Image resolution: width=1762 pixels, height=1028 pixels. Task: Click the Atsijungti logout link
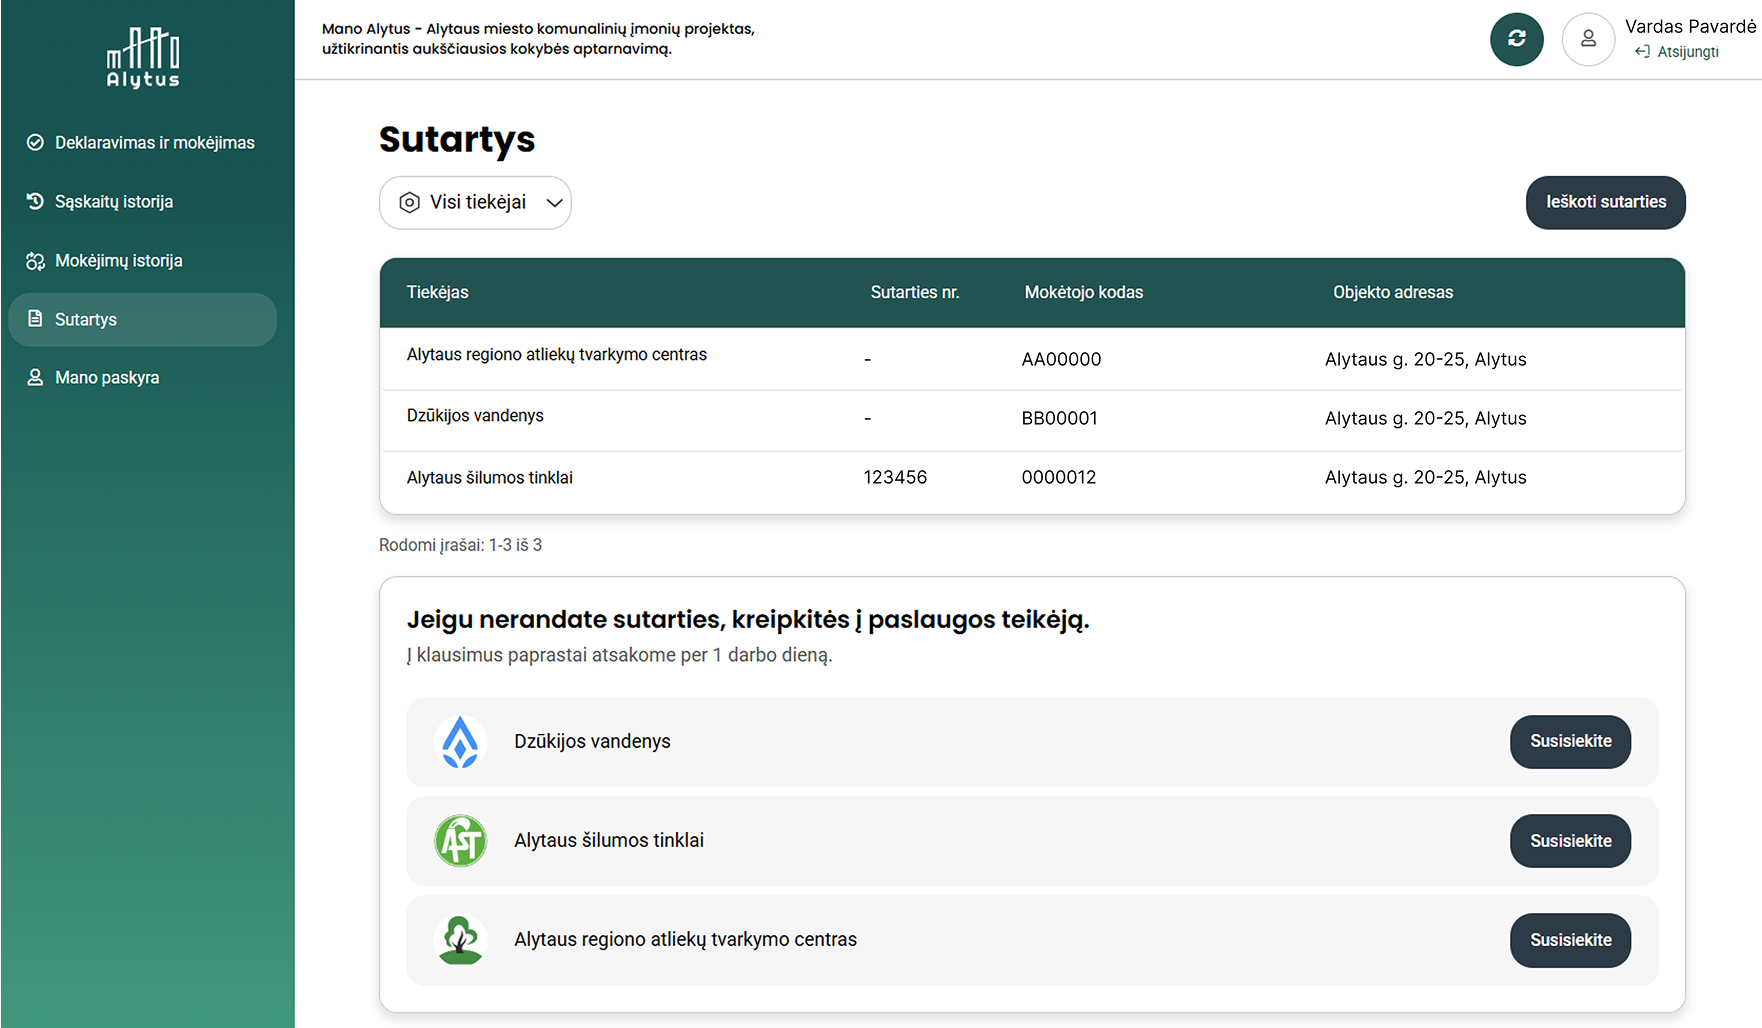coord(1677,52)
